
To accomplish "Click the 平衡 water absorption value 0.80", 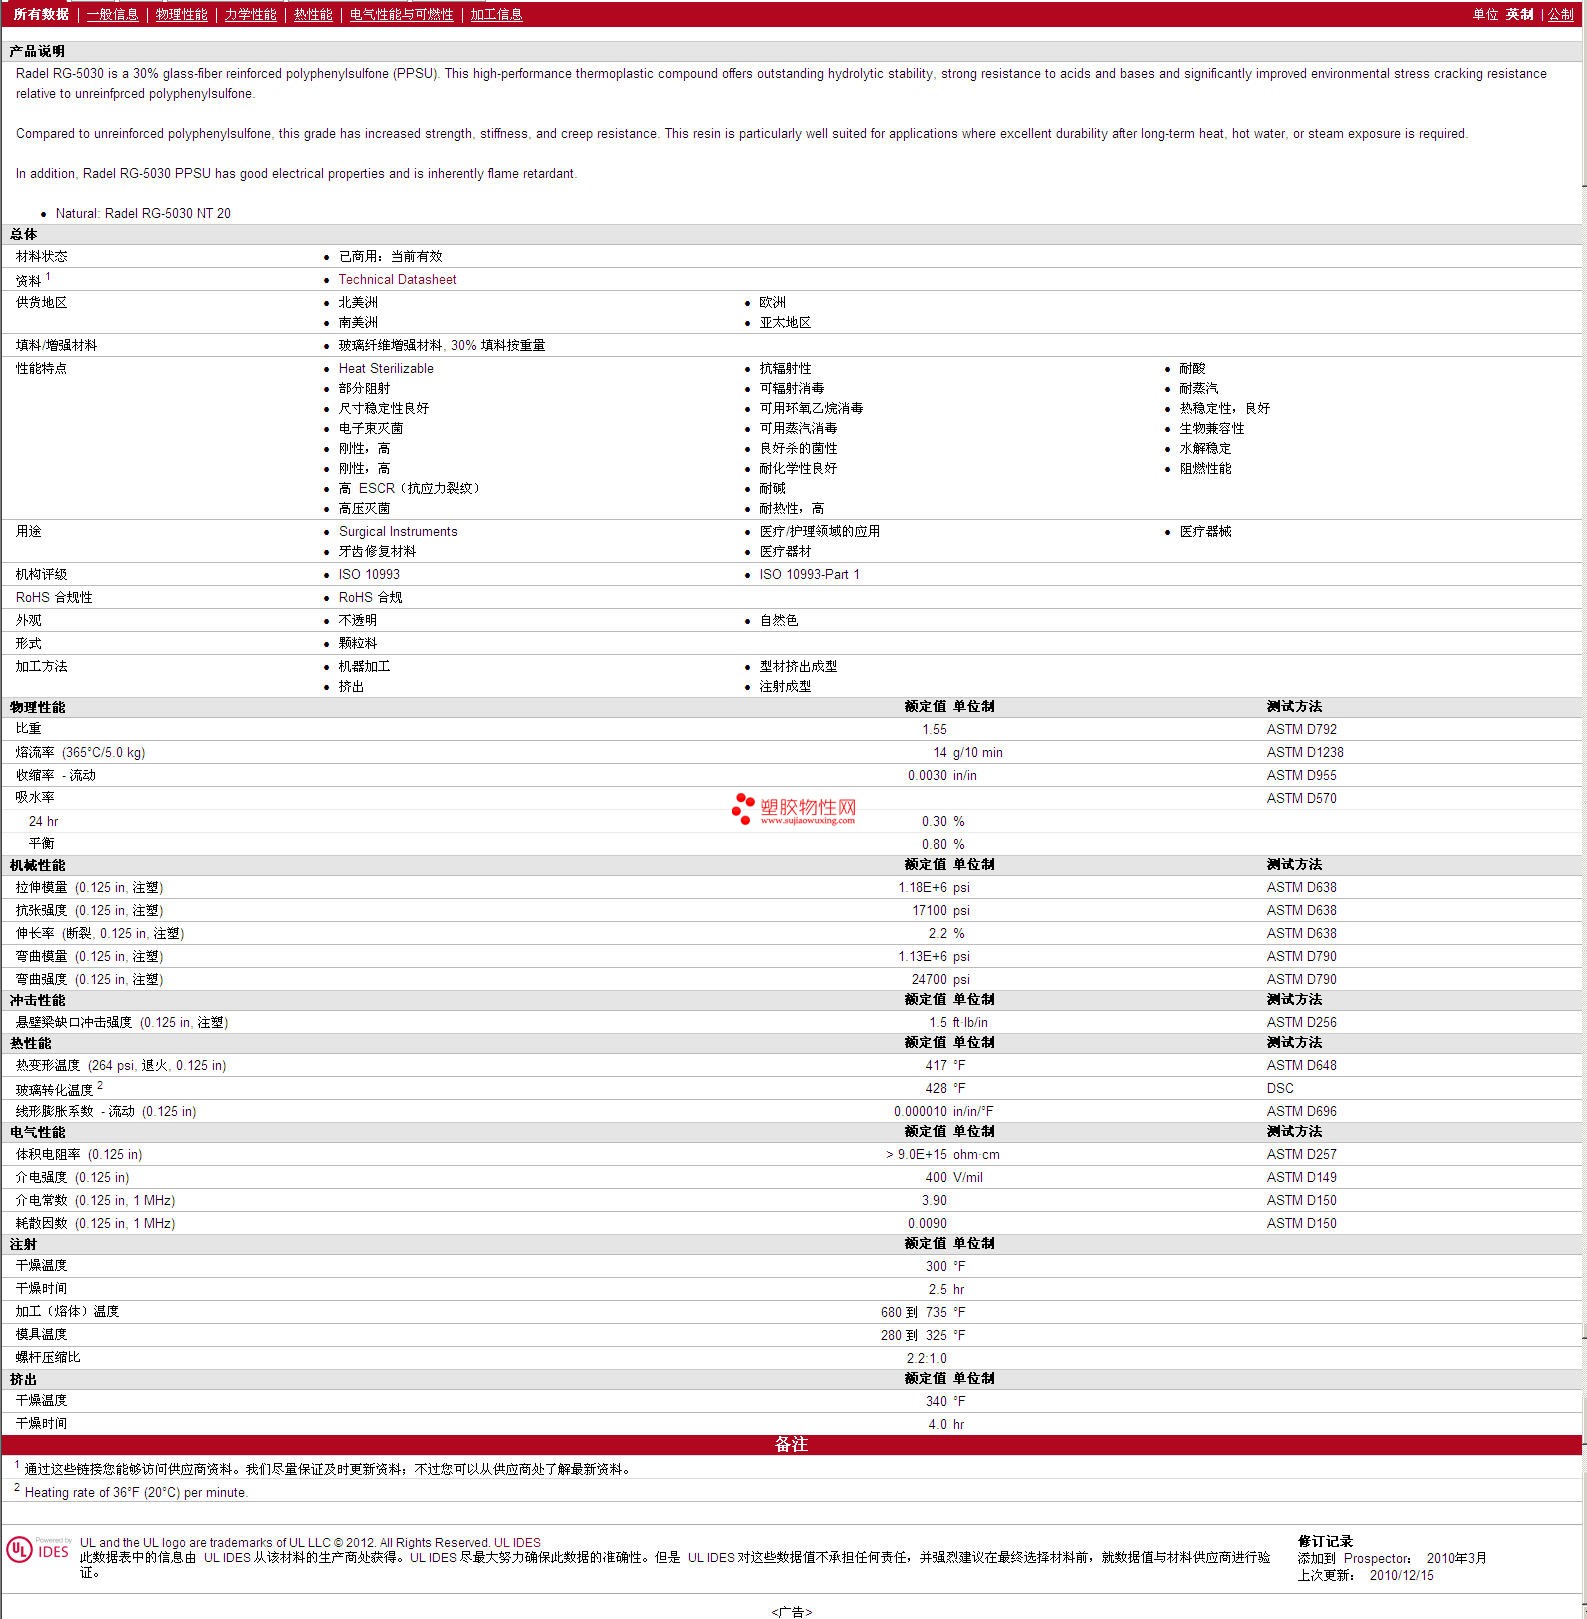I will point(934,844).
